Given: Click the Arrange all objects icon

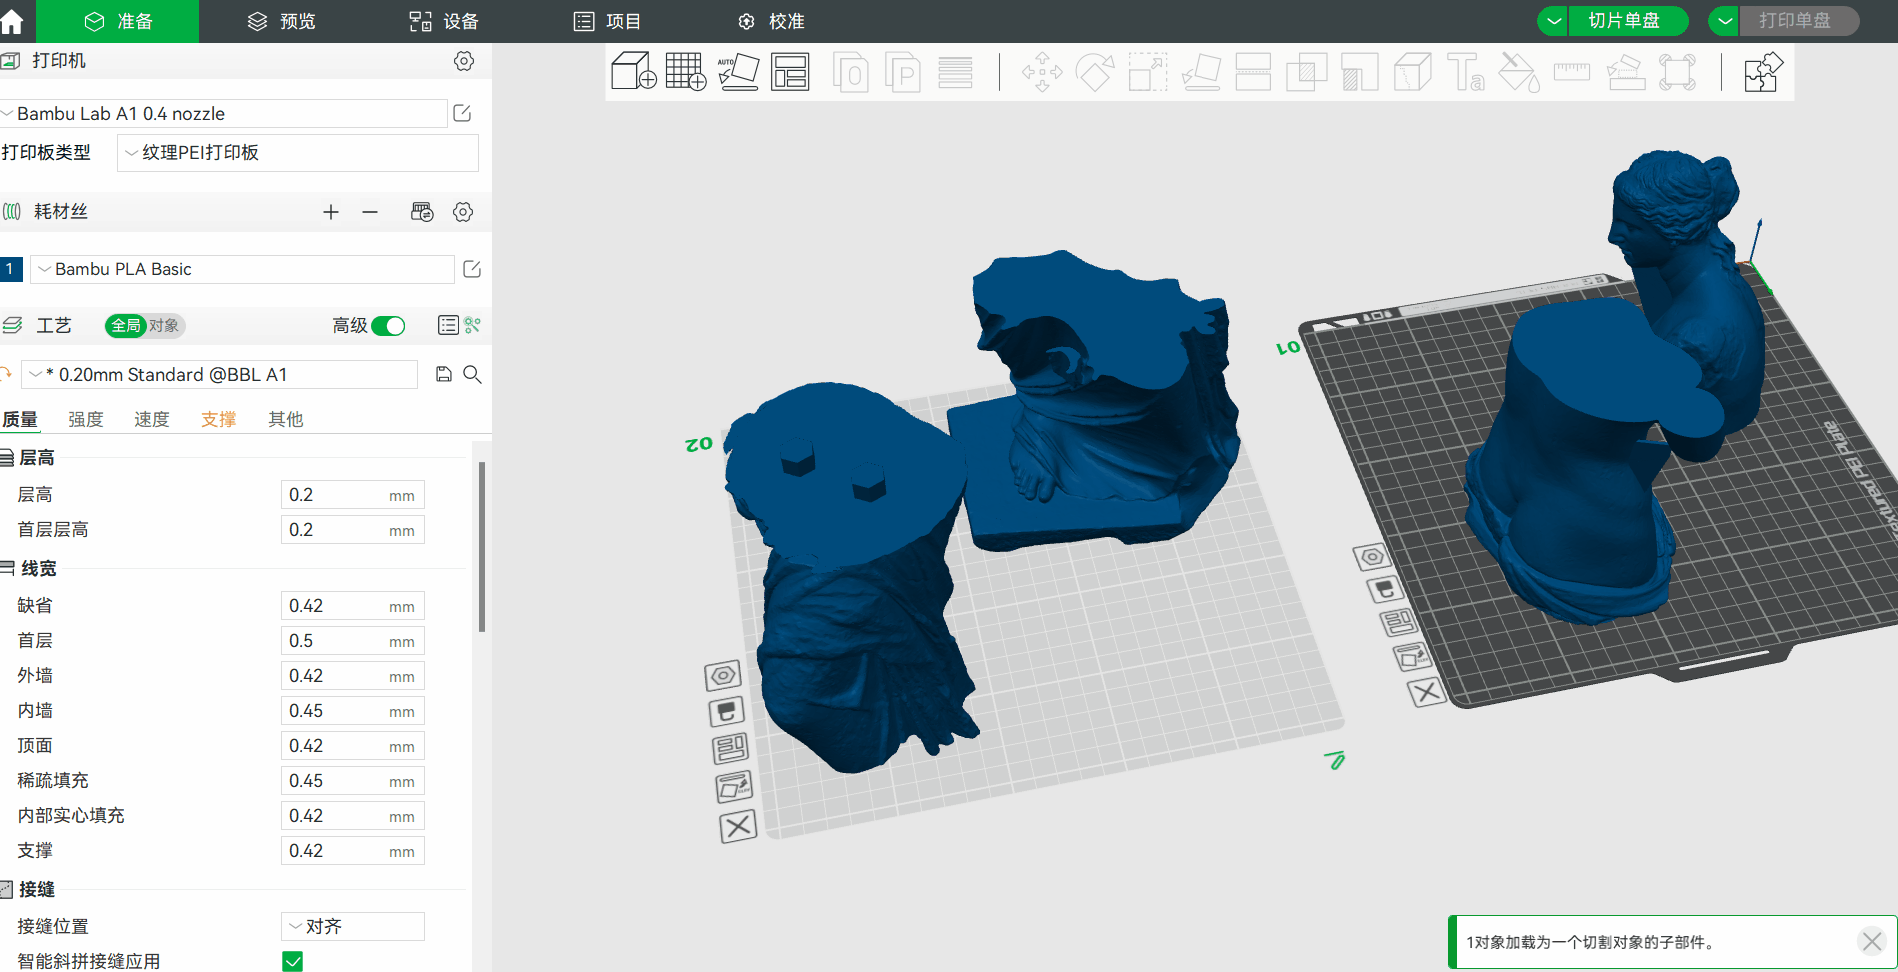Looking at the screenshot, I should (790, 72).
